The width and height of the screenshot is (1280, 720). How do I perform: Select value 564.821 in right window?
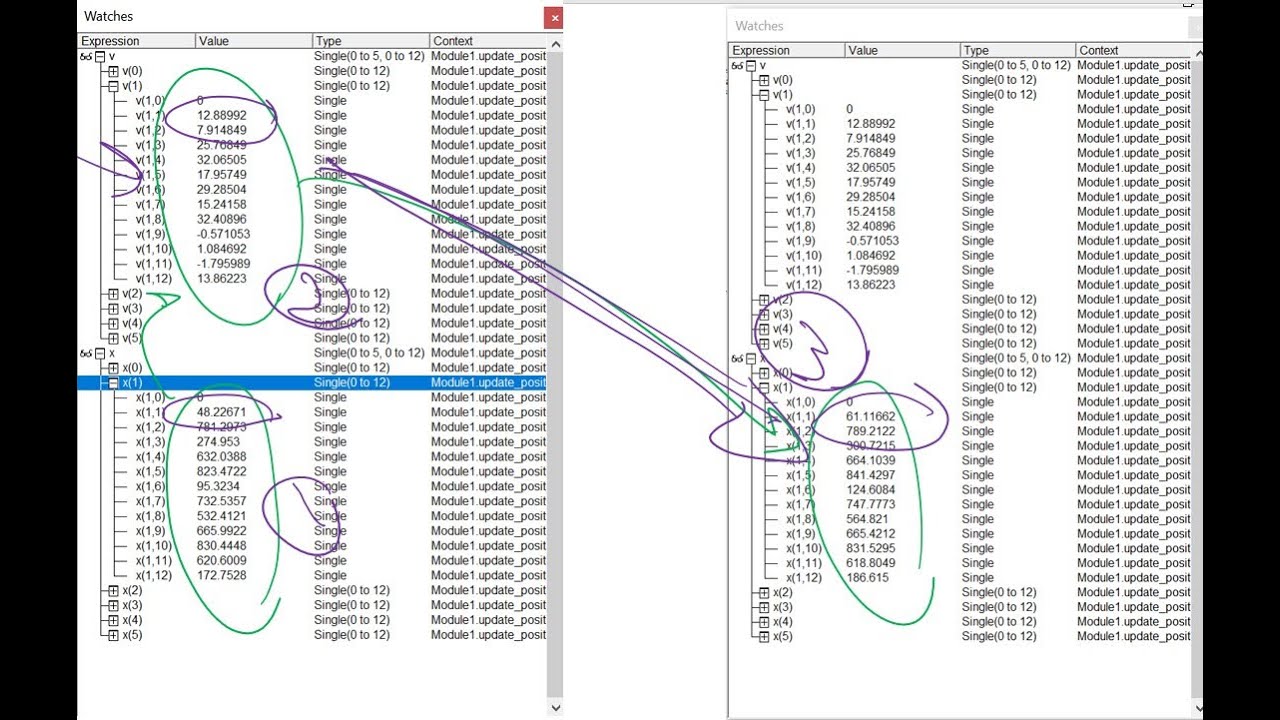point(868,520)
